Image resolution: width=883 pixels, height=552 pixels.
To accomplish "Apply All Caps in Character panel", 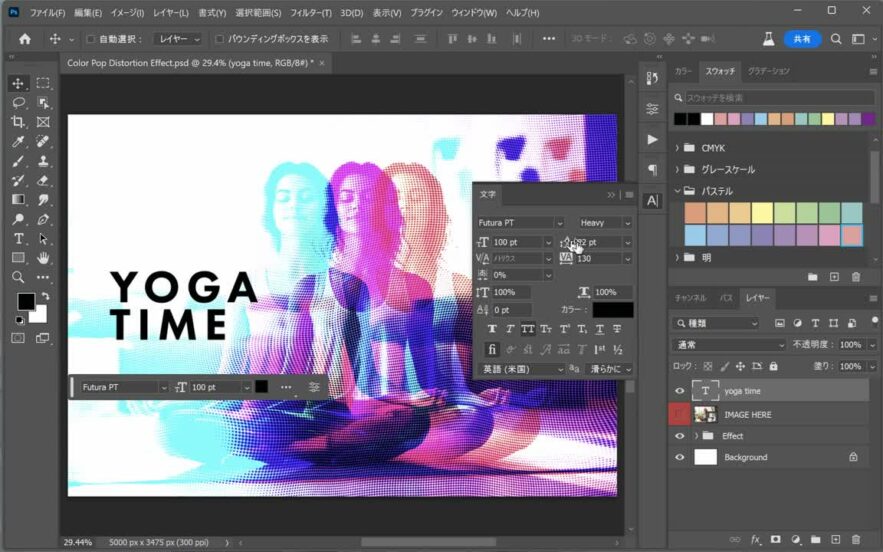I will click(x=526, y=329).
